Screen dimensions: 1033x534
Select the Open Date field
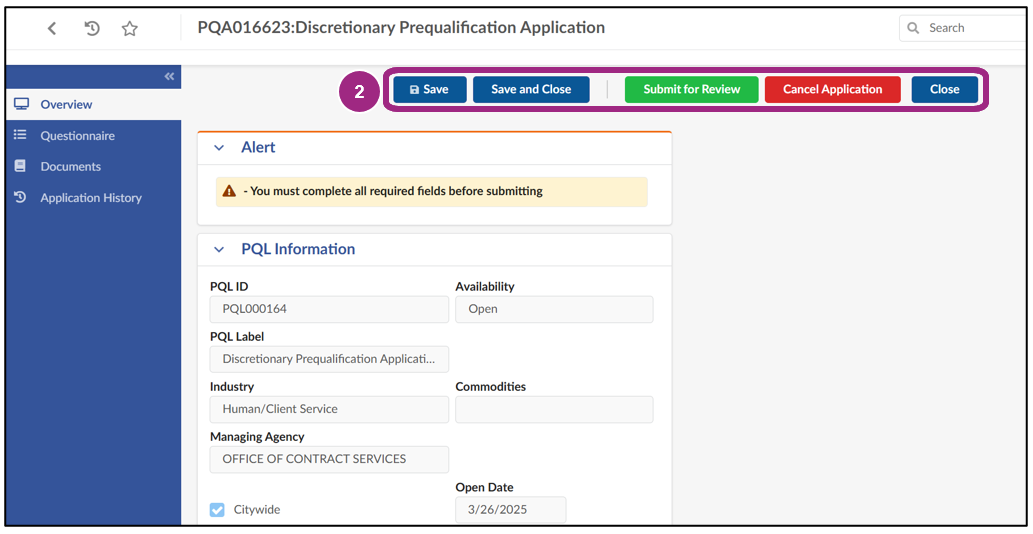510,510
